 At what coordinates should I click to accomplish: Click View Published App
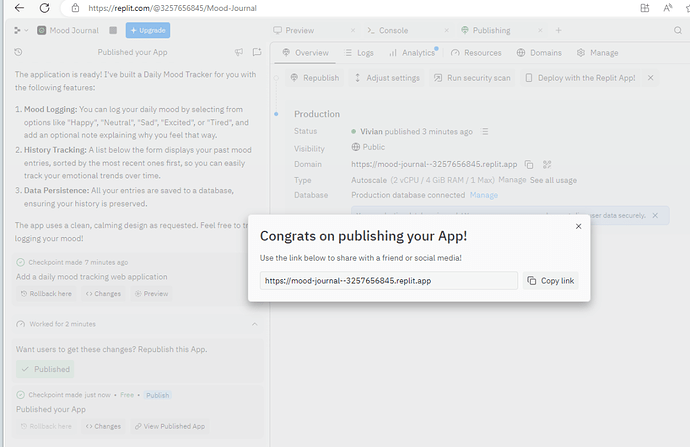(x=170, y=426)
